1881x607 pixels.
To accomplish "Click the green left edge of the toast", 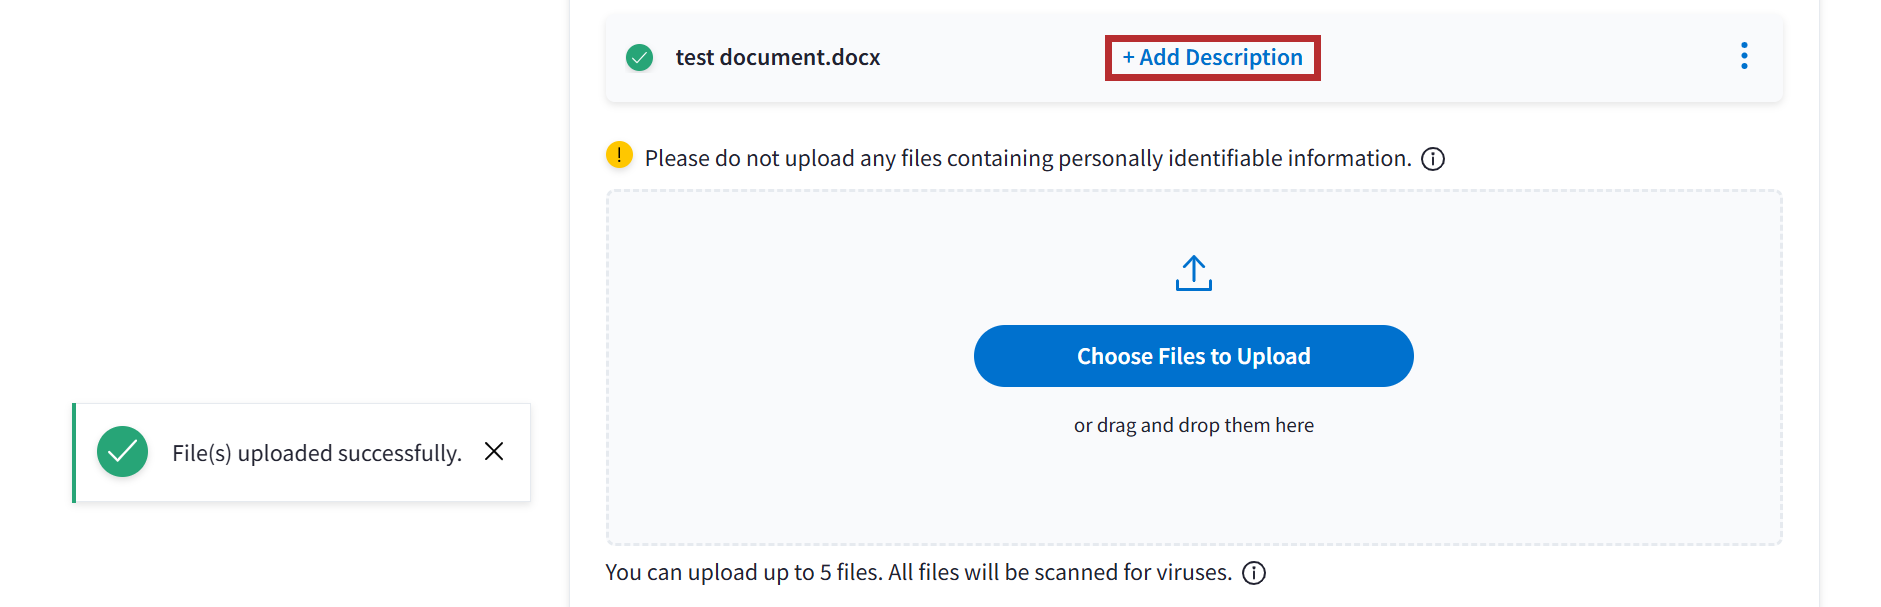I will (74, 452).
